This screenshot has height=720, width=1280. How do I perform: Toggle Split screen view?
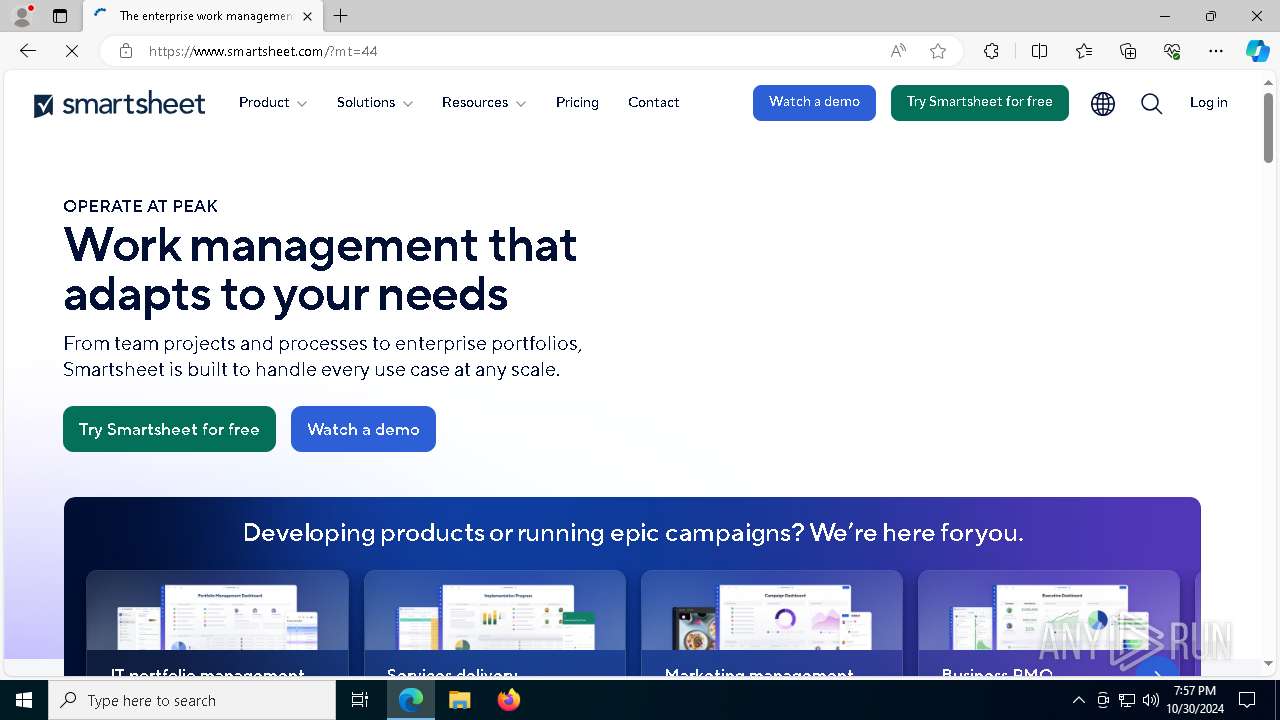tap(1039, 51)
